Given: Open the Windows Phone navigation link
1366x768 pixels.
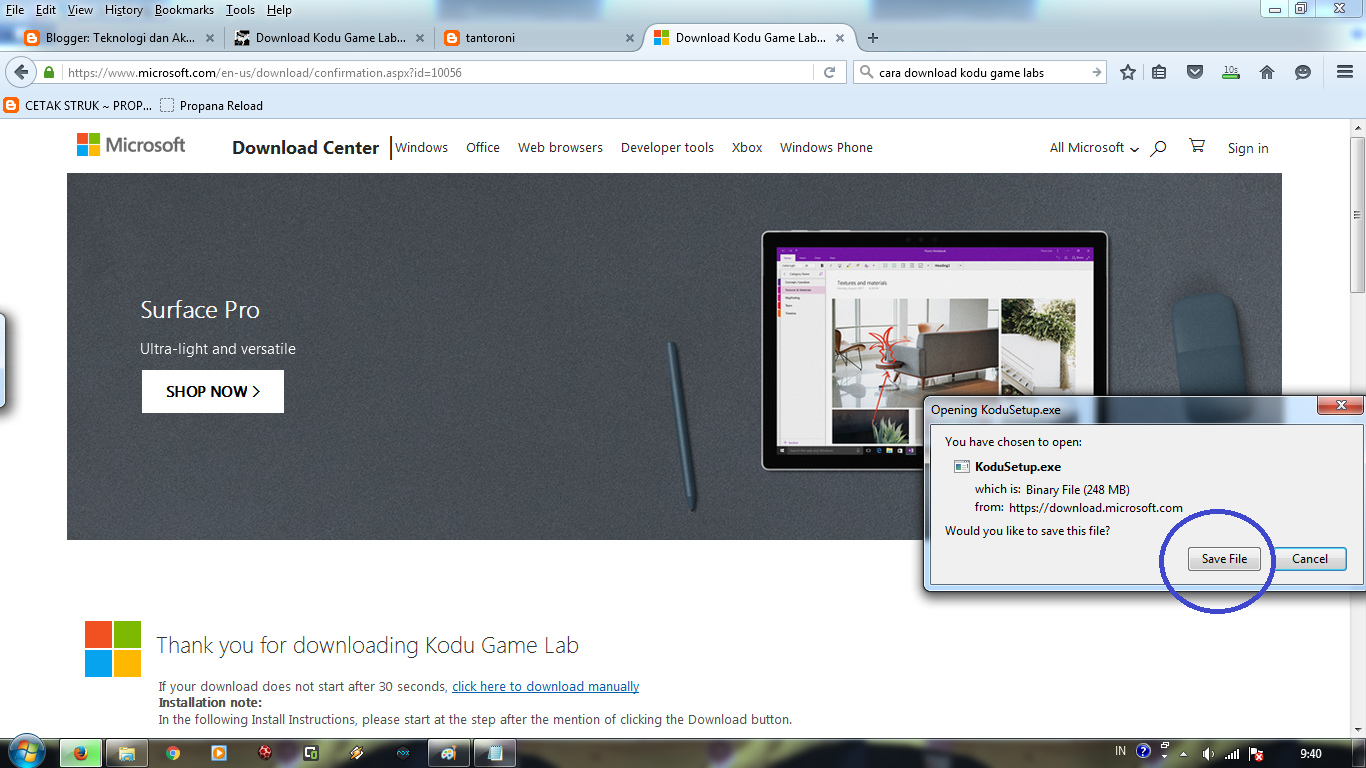Looking at the screenshot, I should pyautogui.click(x=826, y=147).
